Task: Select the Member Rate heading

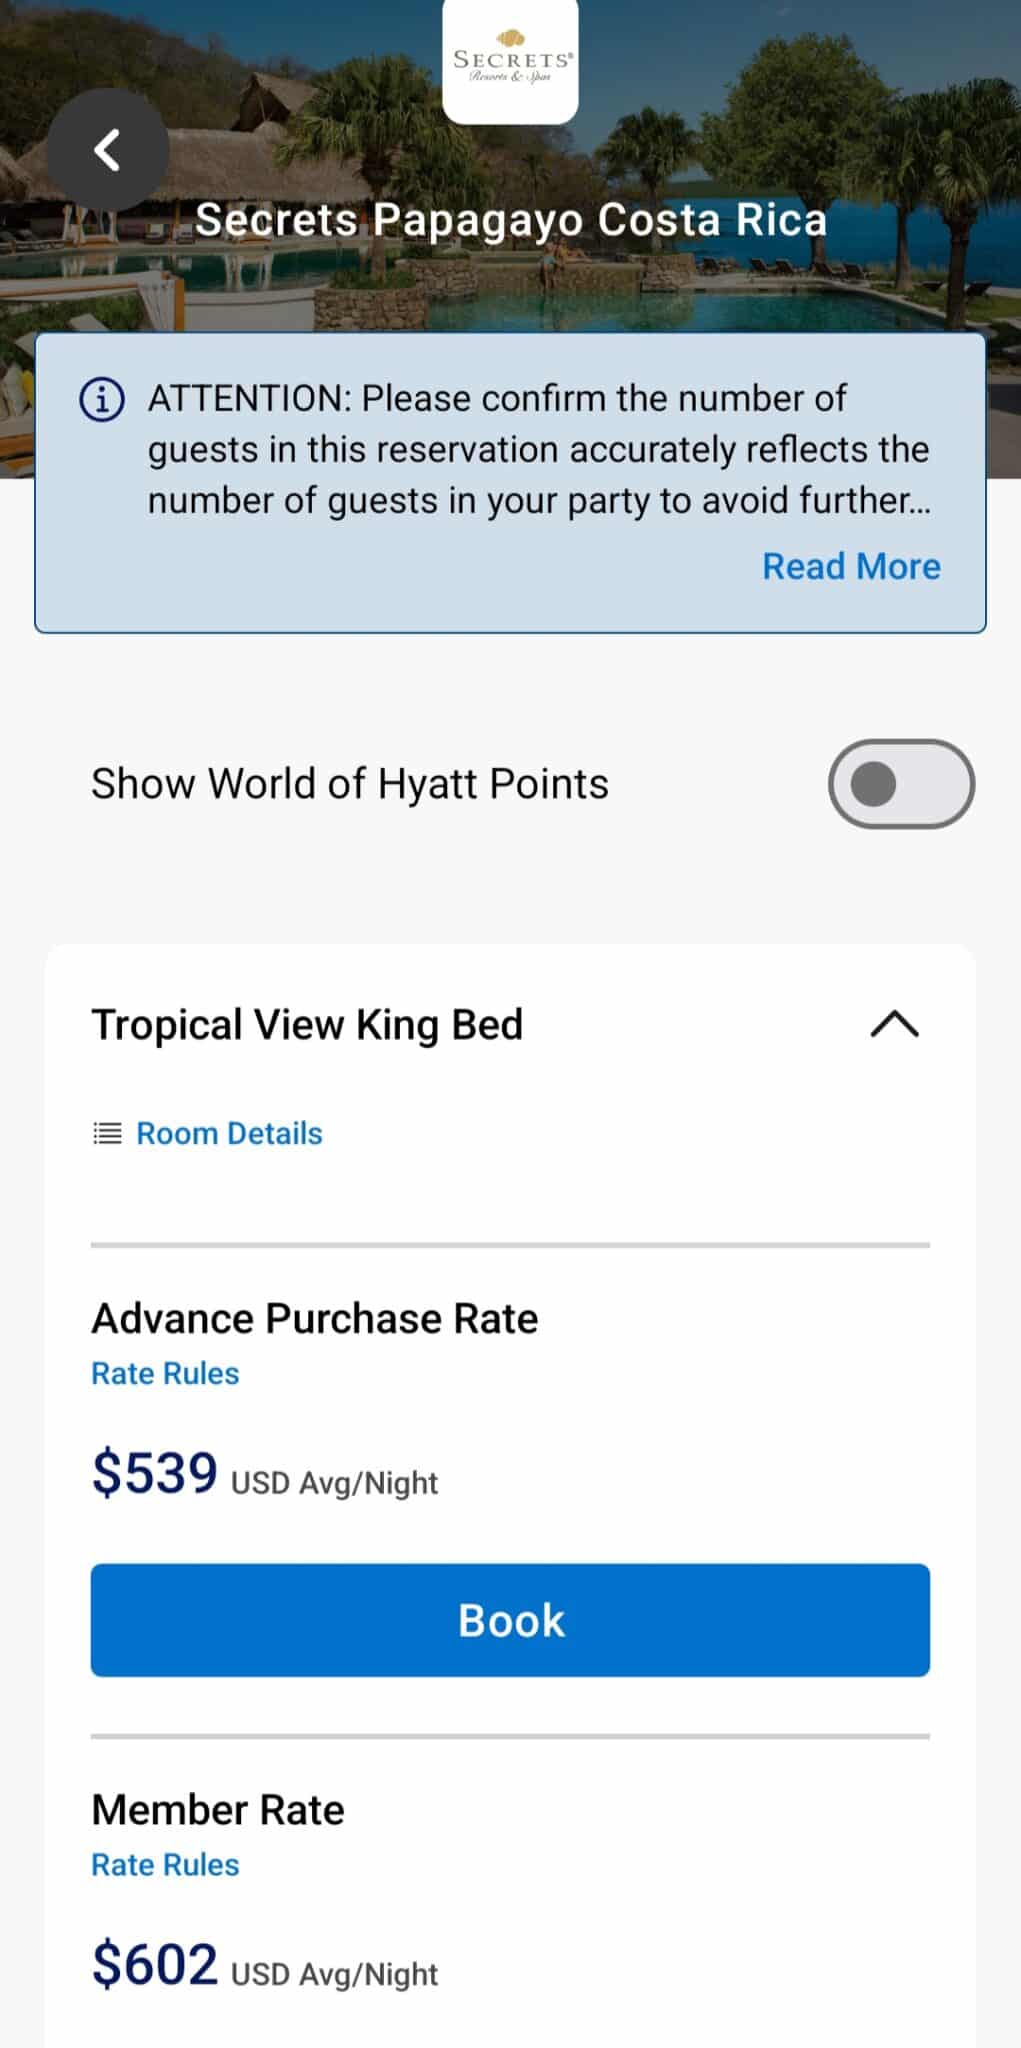Action: (218, 1810)
